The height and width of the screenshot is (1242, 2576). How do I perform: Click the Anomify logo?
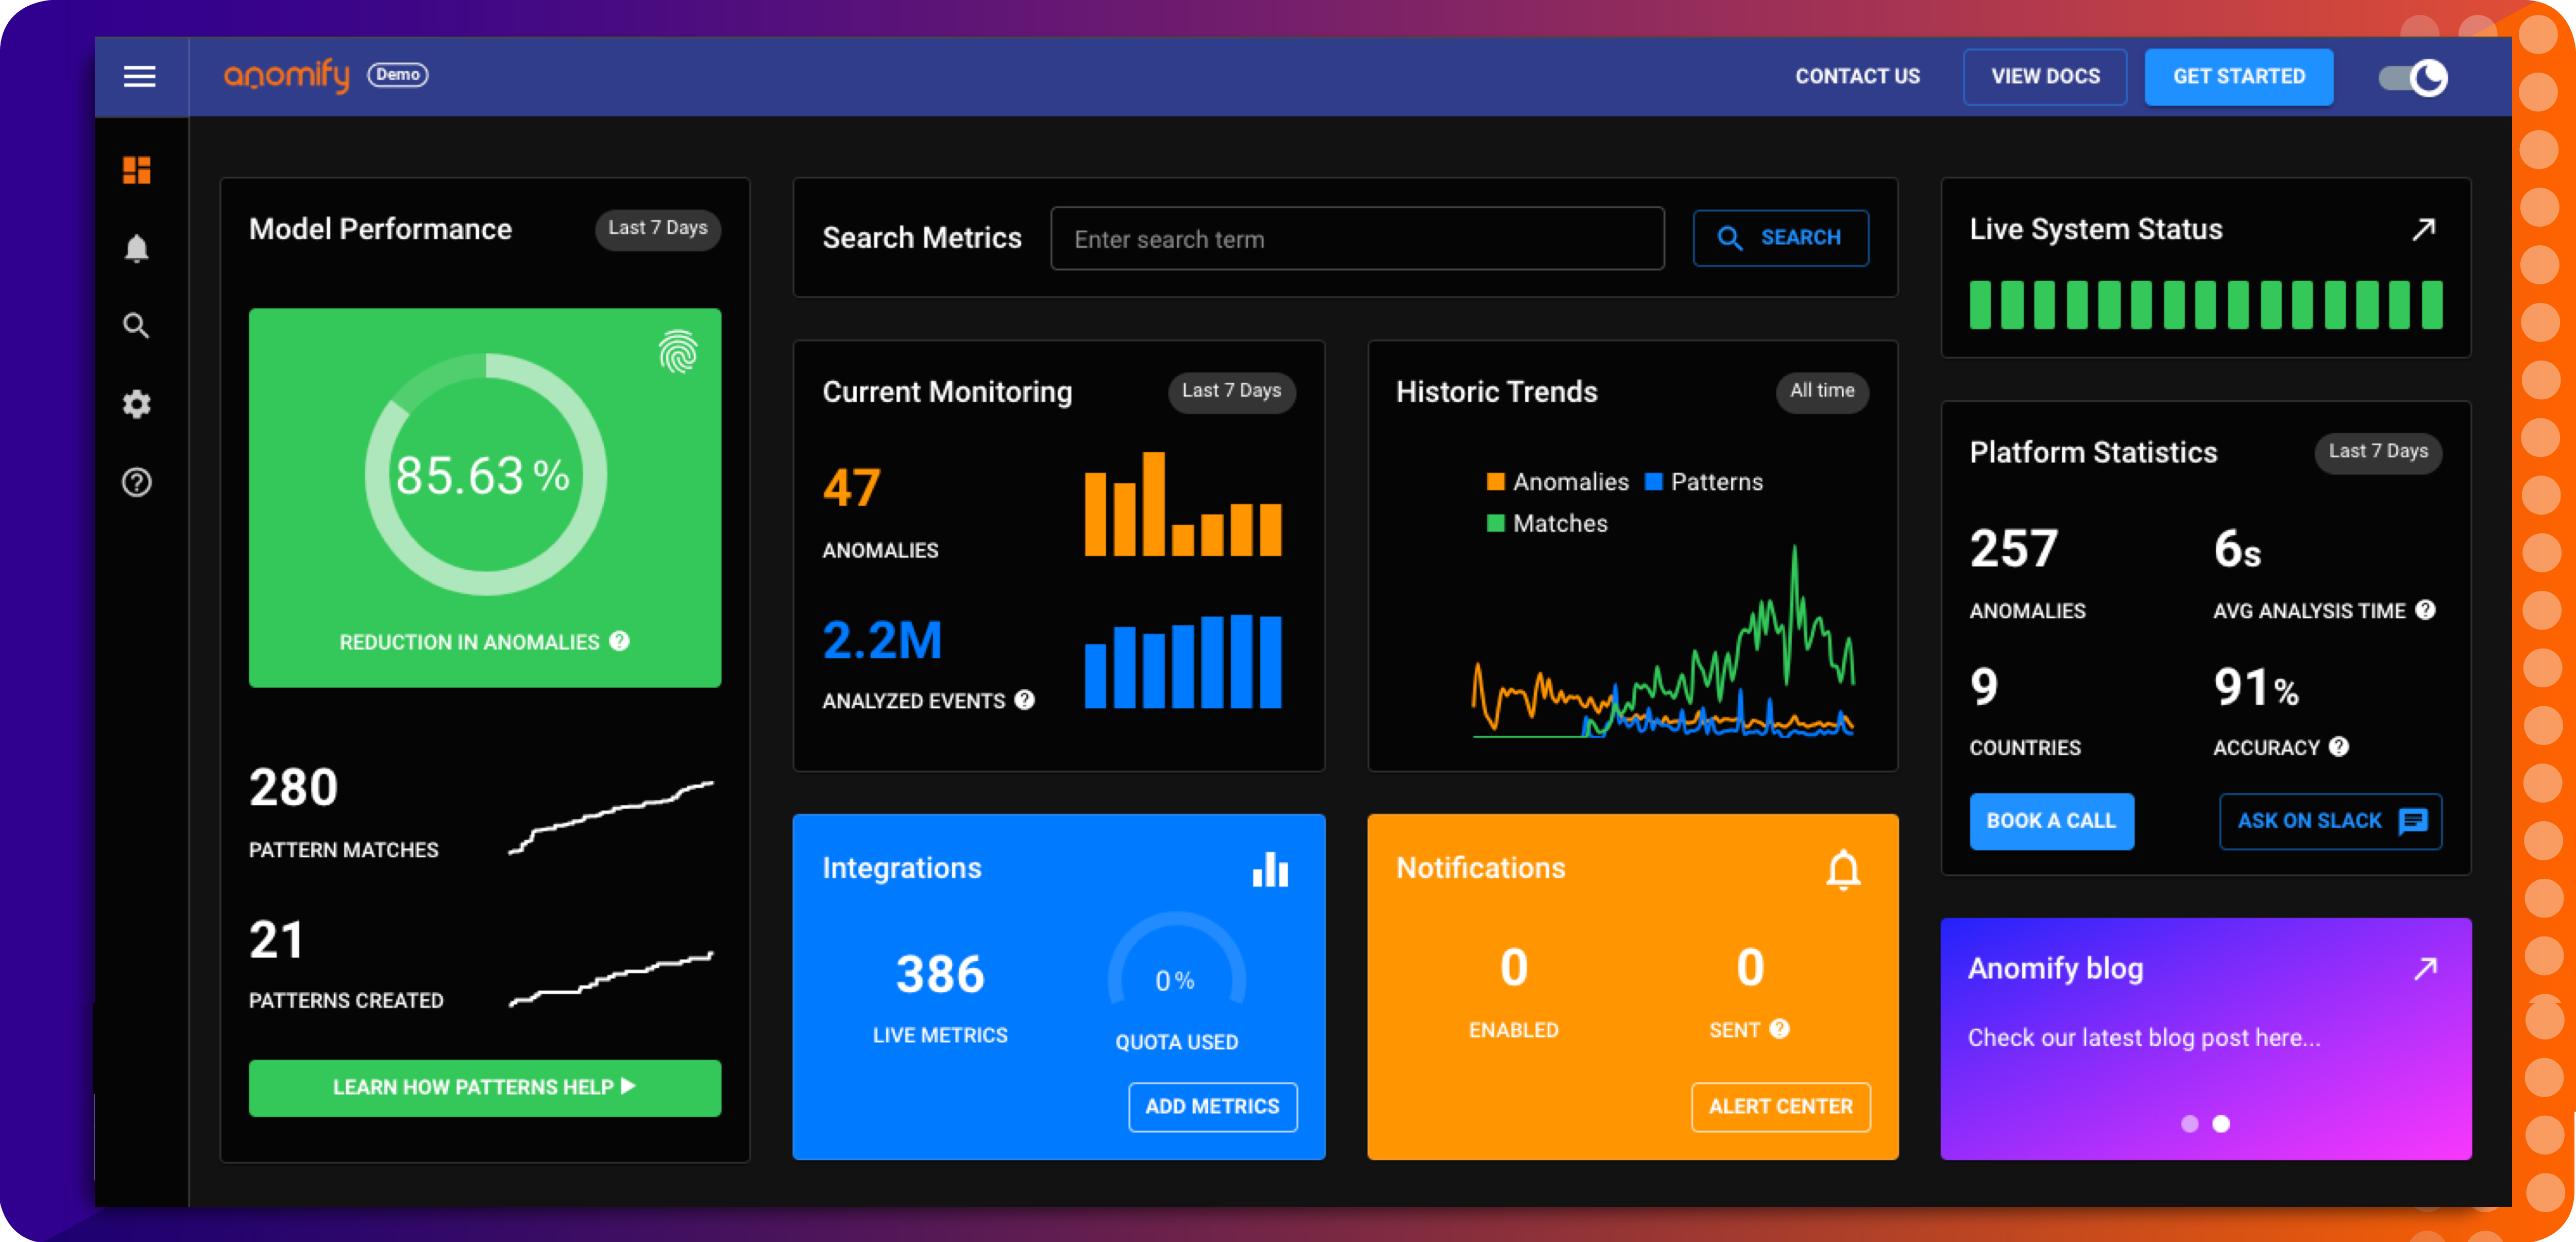[x=286, y=75]
